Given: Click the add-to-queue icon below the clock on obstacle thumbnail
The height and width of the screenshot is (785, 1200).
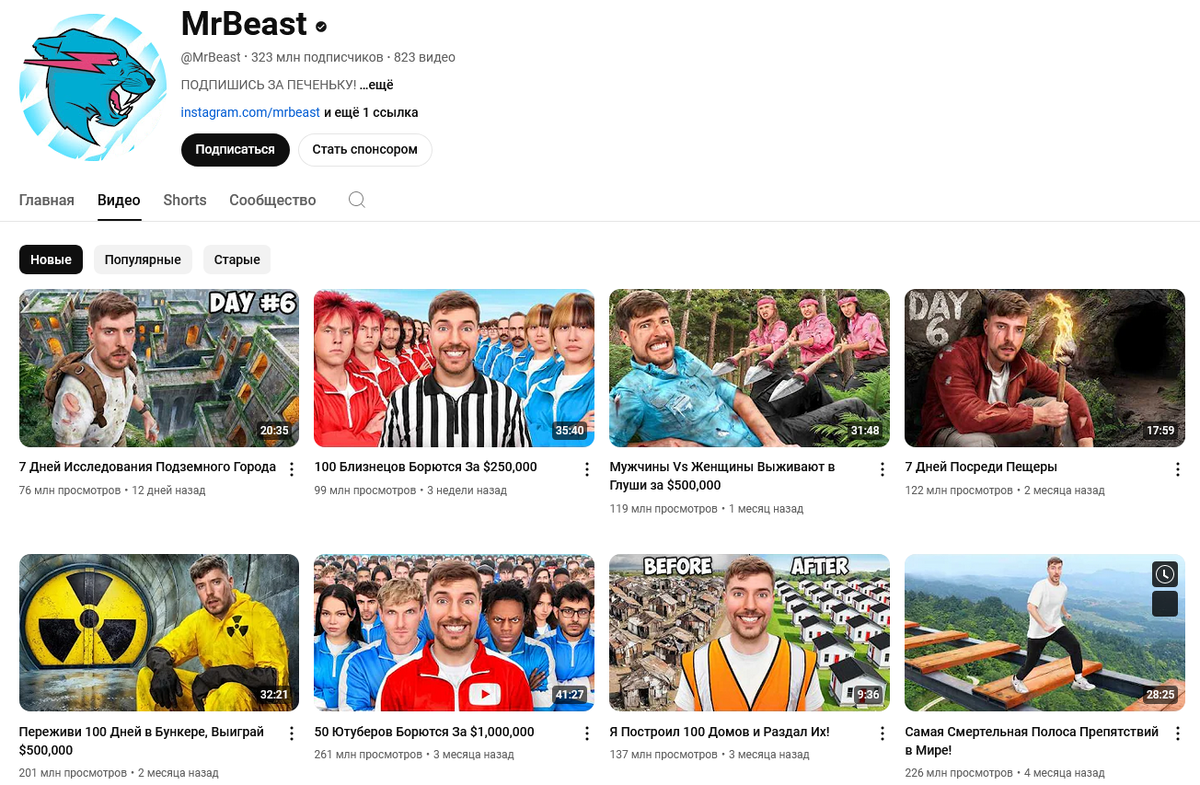Looking at the screenshot, I should (x=1164, y=604).
